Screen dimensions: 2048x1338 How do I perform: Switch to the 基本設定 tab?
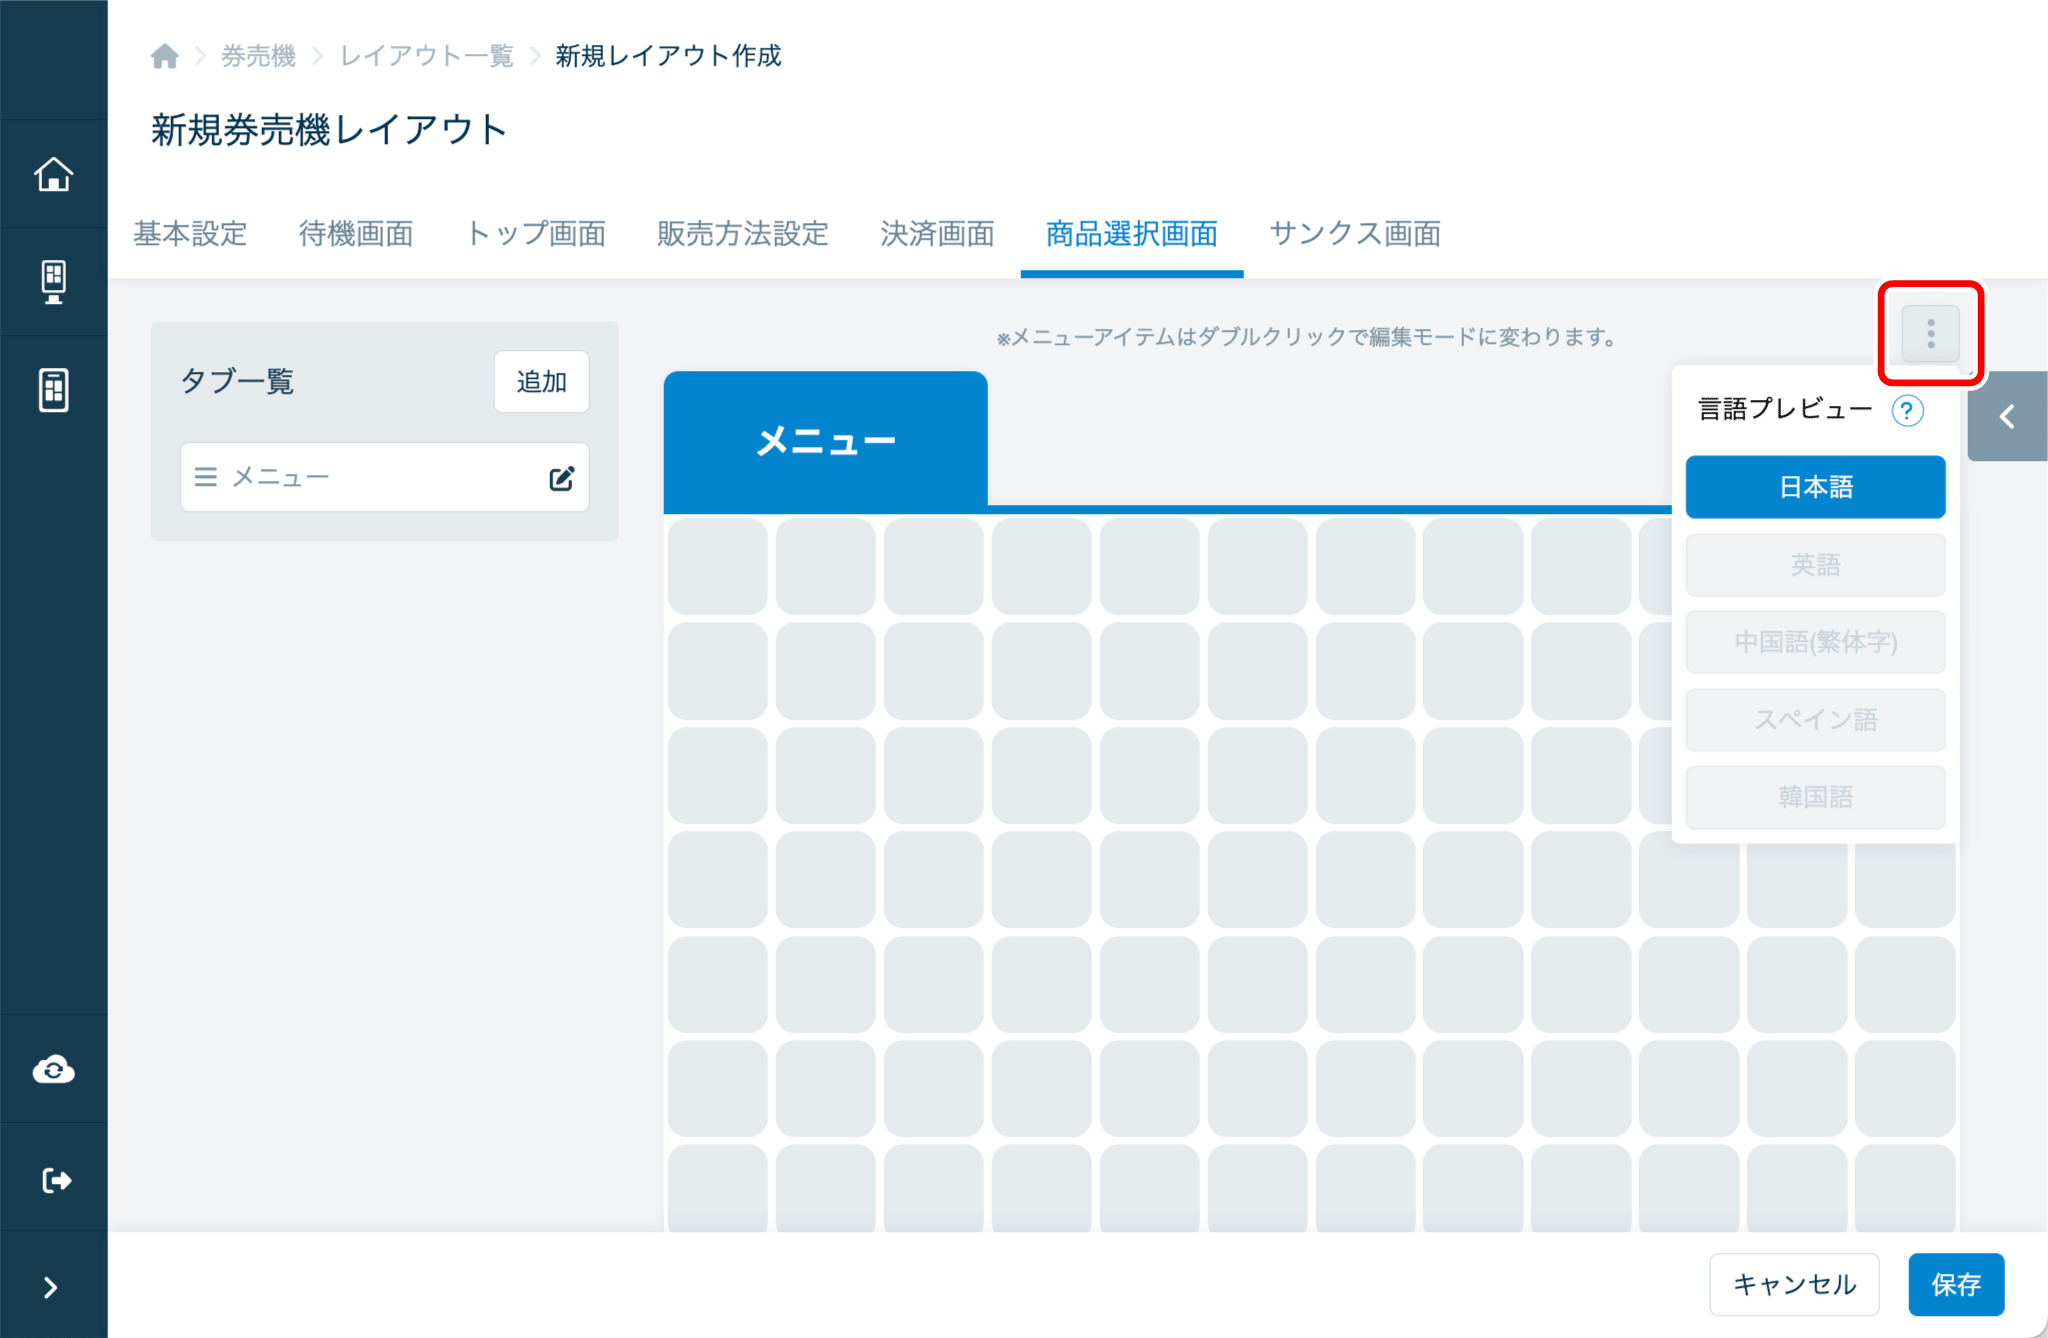coord(190,234)
